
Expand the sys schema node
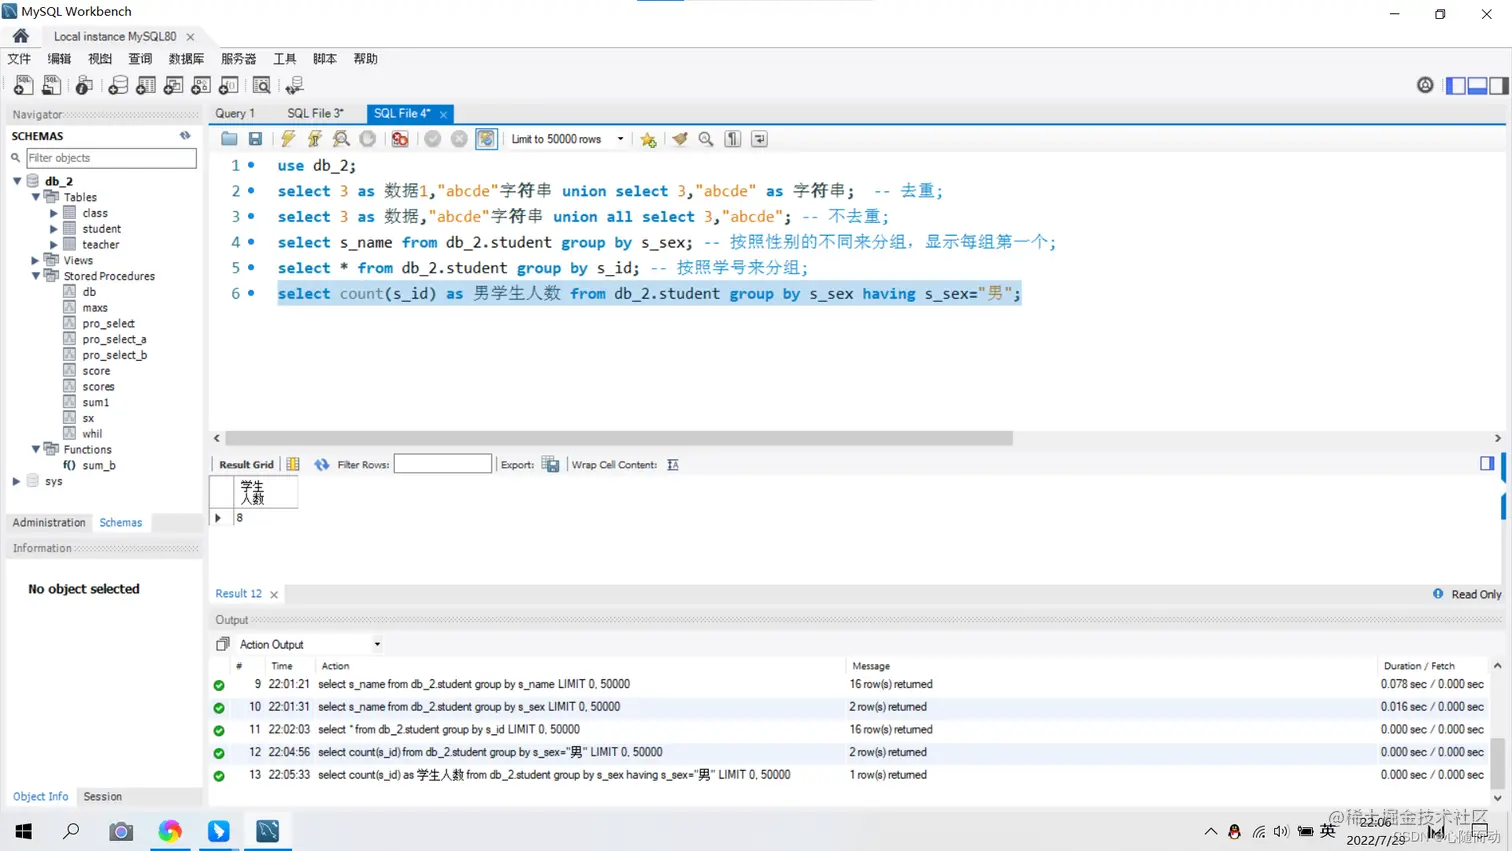pos(17,481)
